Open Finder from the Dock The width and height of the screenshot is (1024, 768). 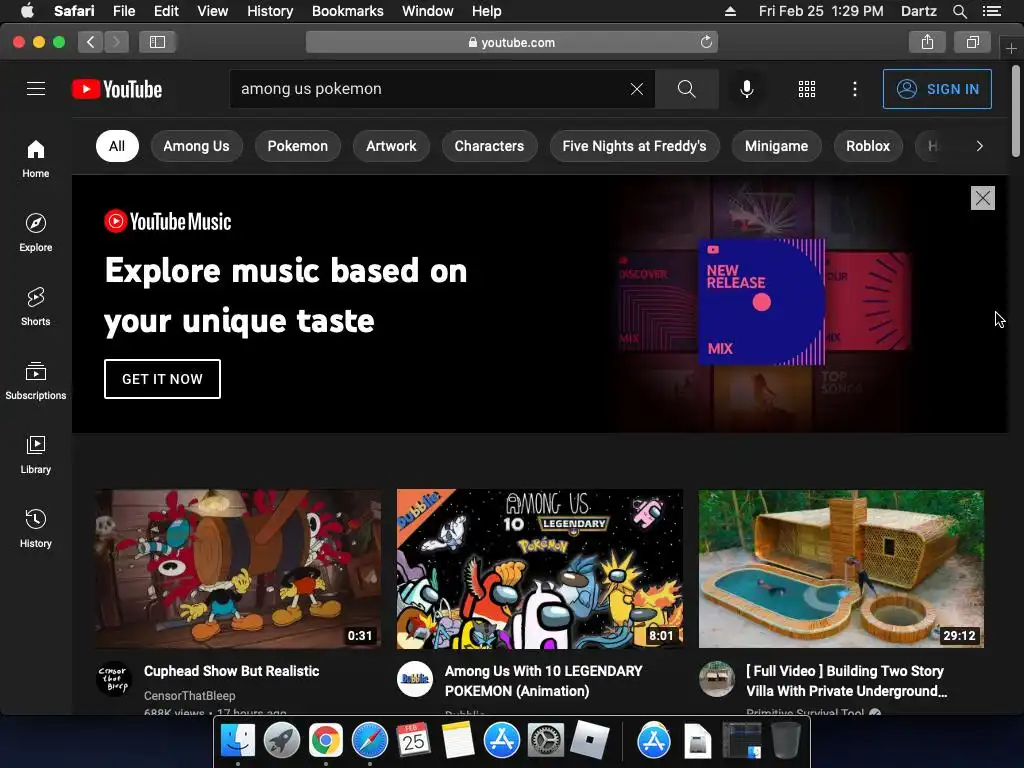(238, 741)
